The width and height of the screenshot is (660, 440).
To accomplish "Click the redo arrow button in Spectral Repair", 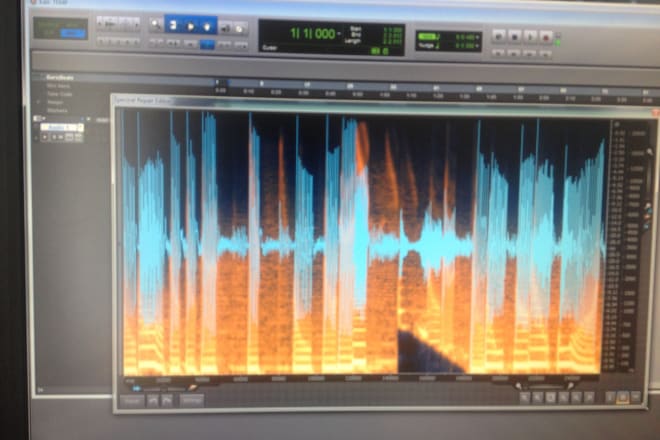I will coord(167,400).
